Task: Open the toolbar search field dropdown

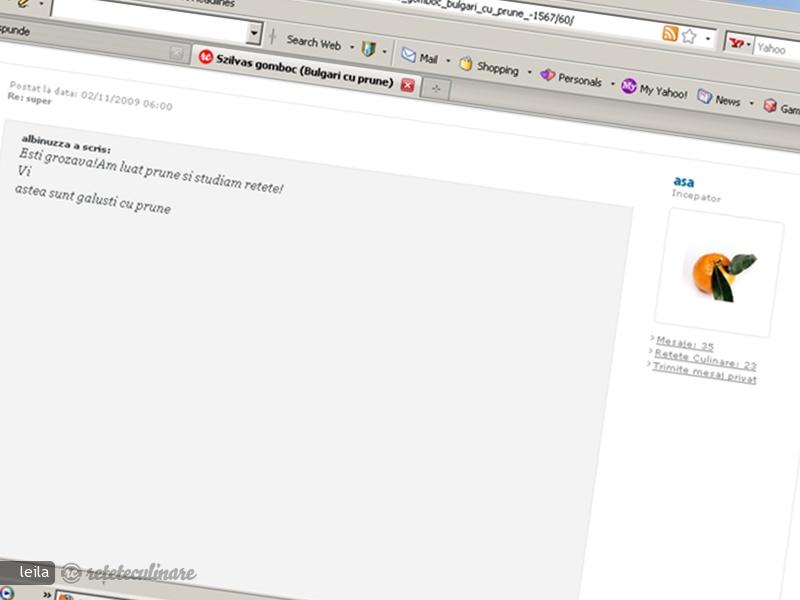Action: coord(254,33)
